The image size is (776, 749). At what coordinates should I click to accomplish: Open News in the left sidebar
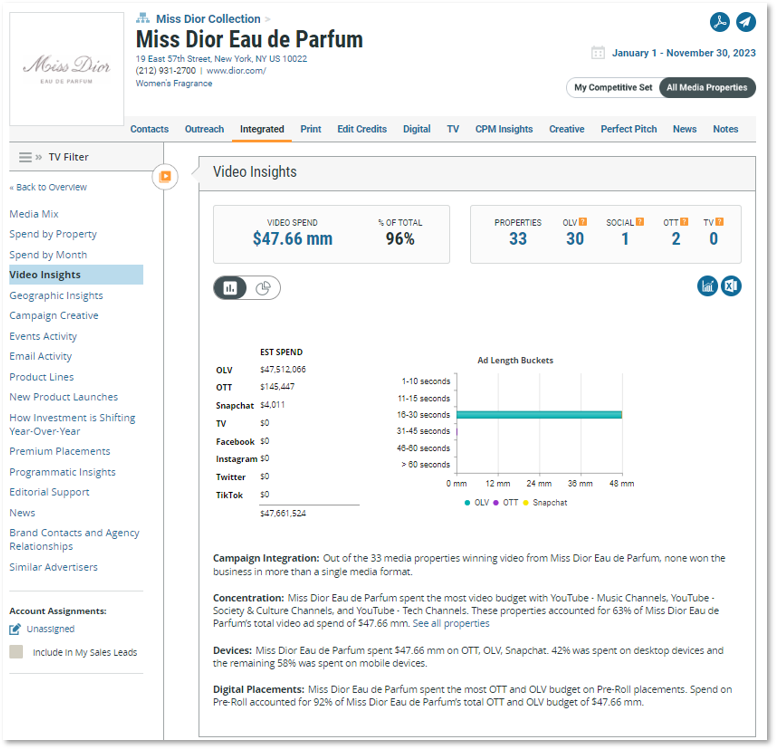pyautogui.click(x=22, y=512)
